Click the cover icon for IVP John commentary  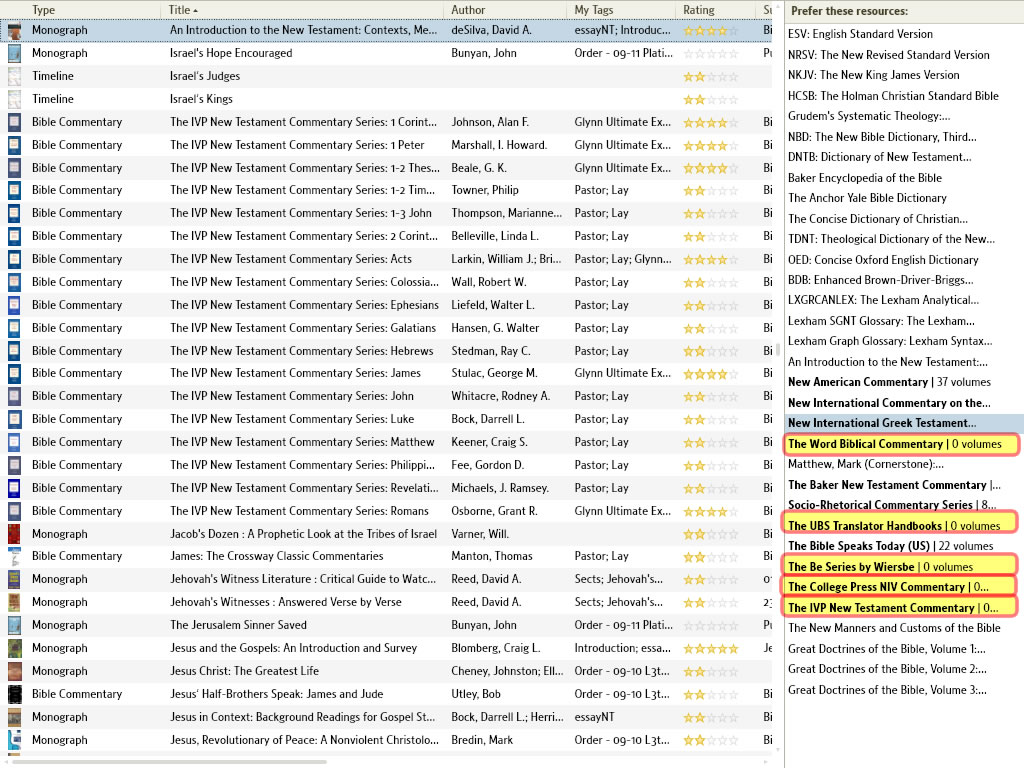[x=14, y=396]
